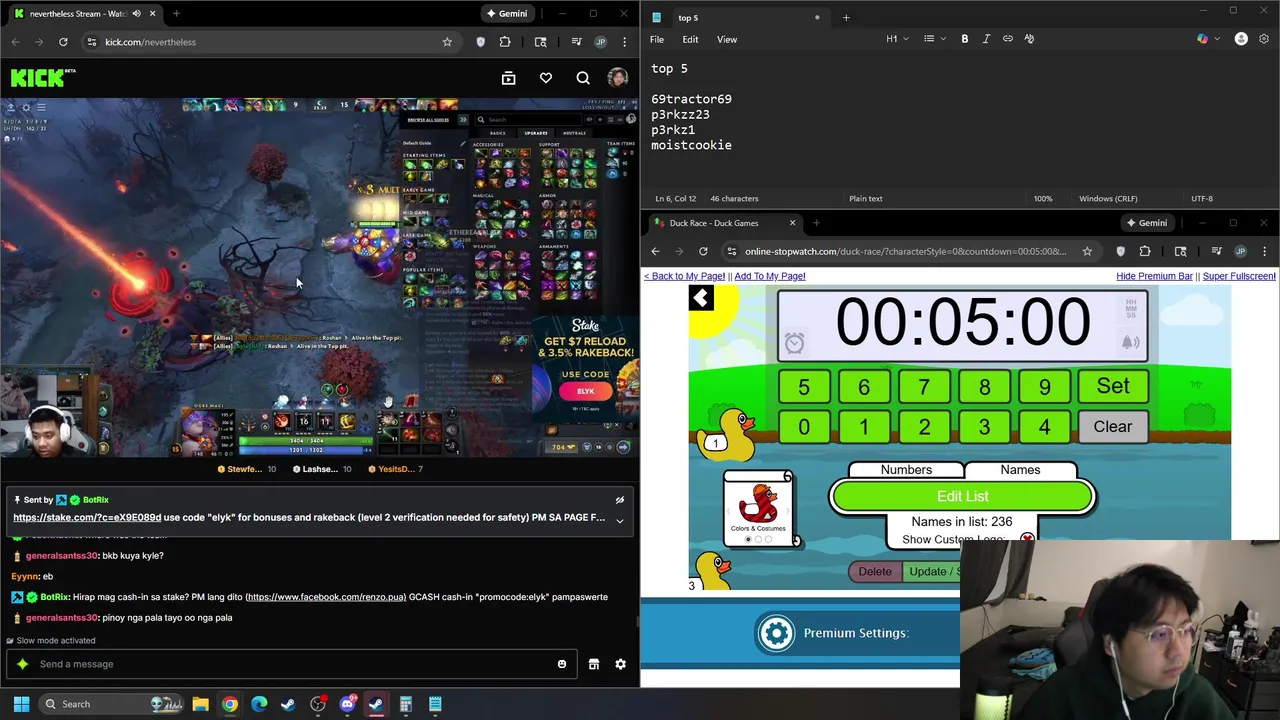Switch to the Names tab
Screen dimensions: 1280x720
coord(1020,470)
